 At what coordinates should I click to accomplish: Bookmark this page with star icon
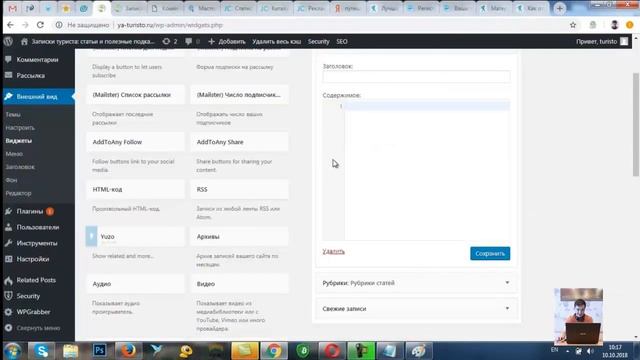pos(573,25)
